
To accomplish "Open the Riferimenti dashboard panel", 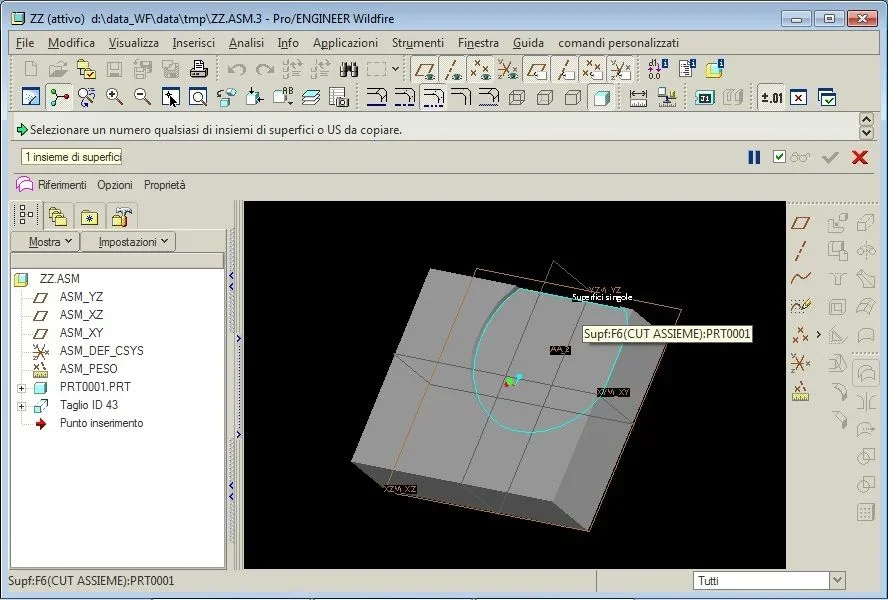I will coord(62,185).
